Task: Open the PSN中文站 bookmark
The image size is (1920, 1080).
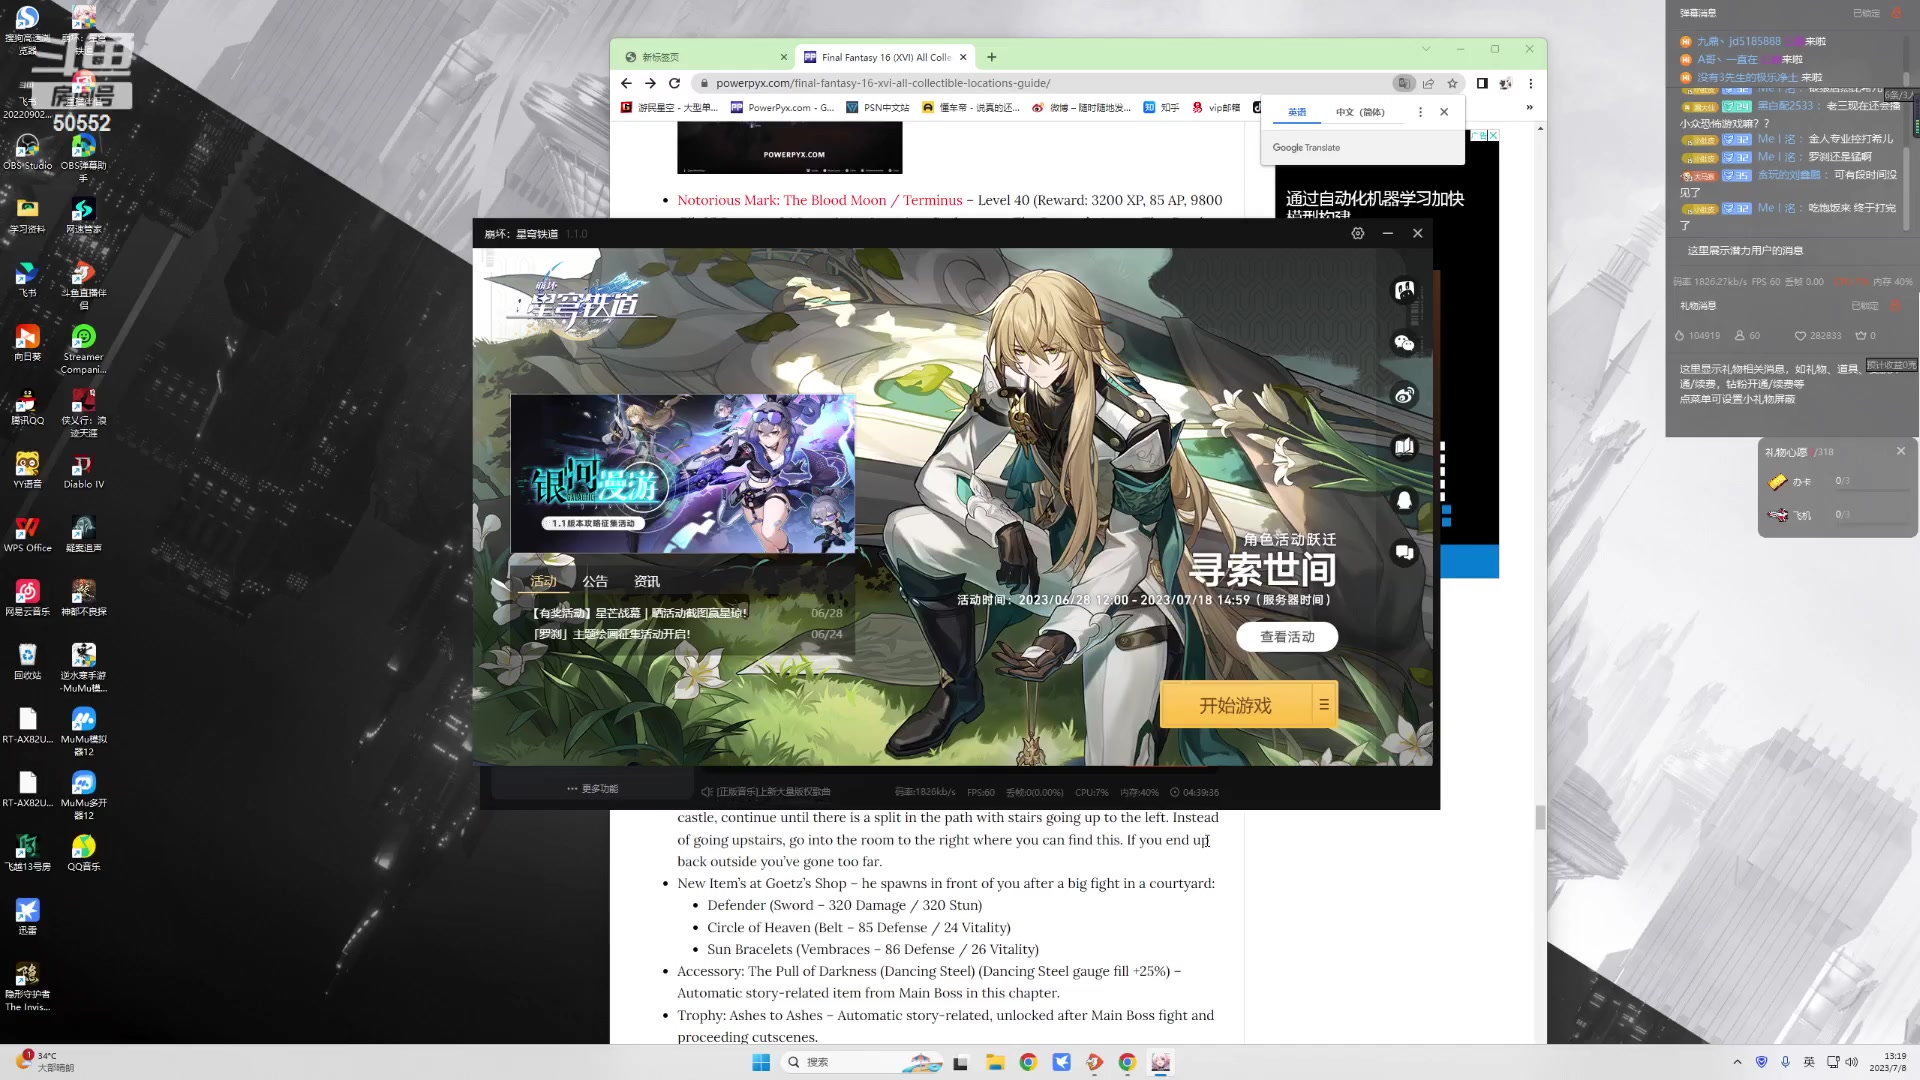Action: [878, 107]
